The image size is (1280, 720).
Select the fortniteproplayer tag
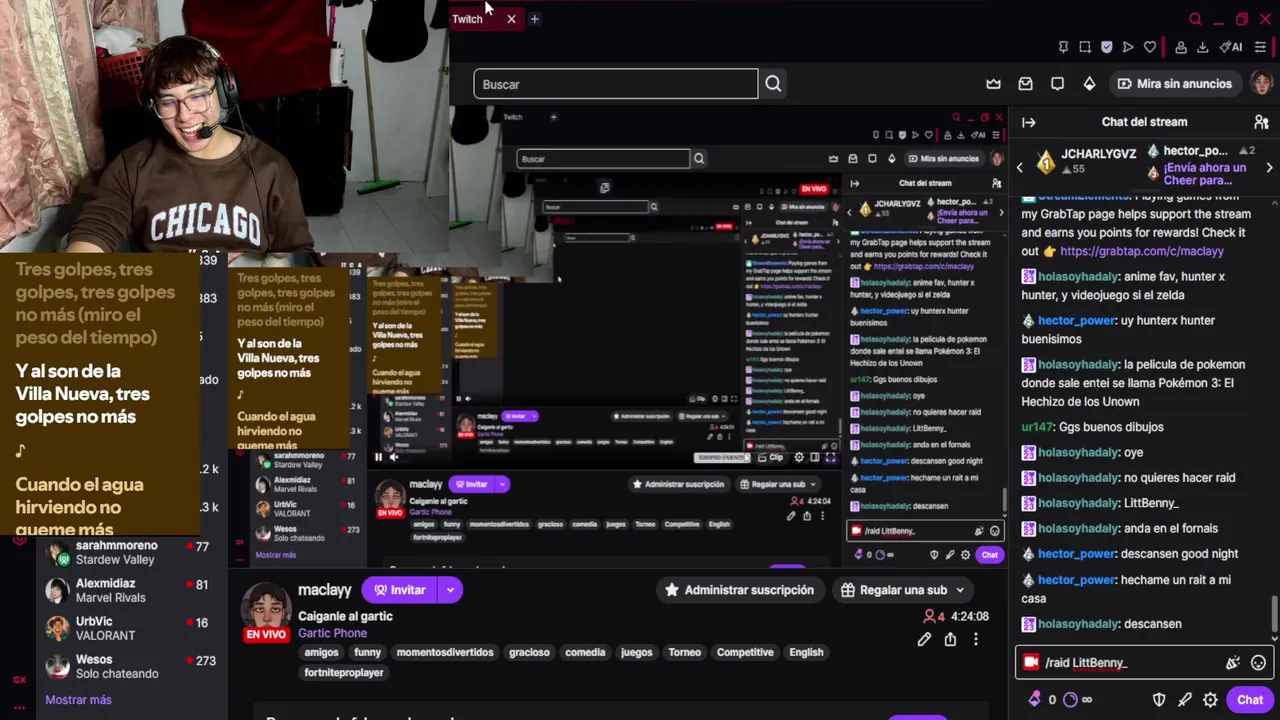point(343,673)
